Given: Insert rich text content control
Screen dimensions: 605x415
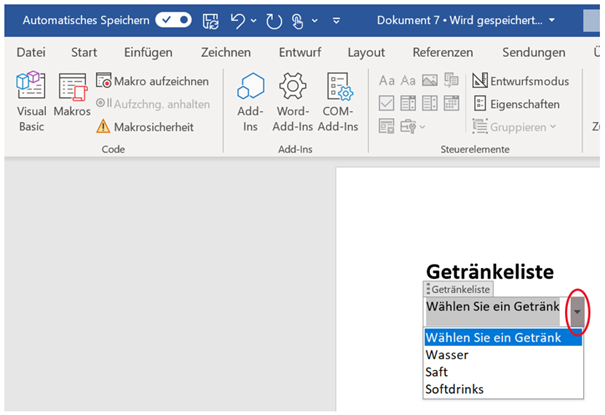Looking at the screenshot, I should click(387, 81).
